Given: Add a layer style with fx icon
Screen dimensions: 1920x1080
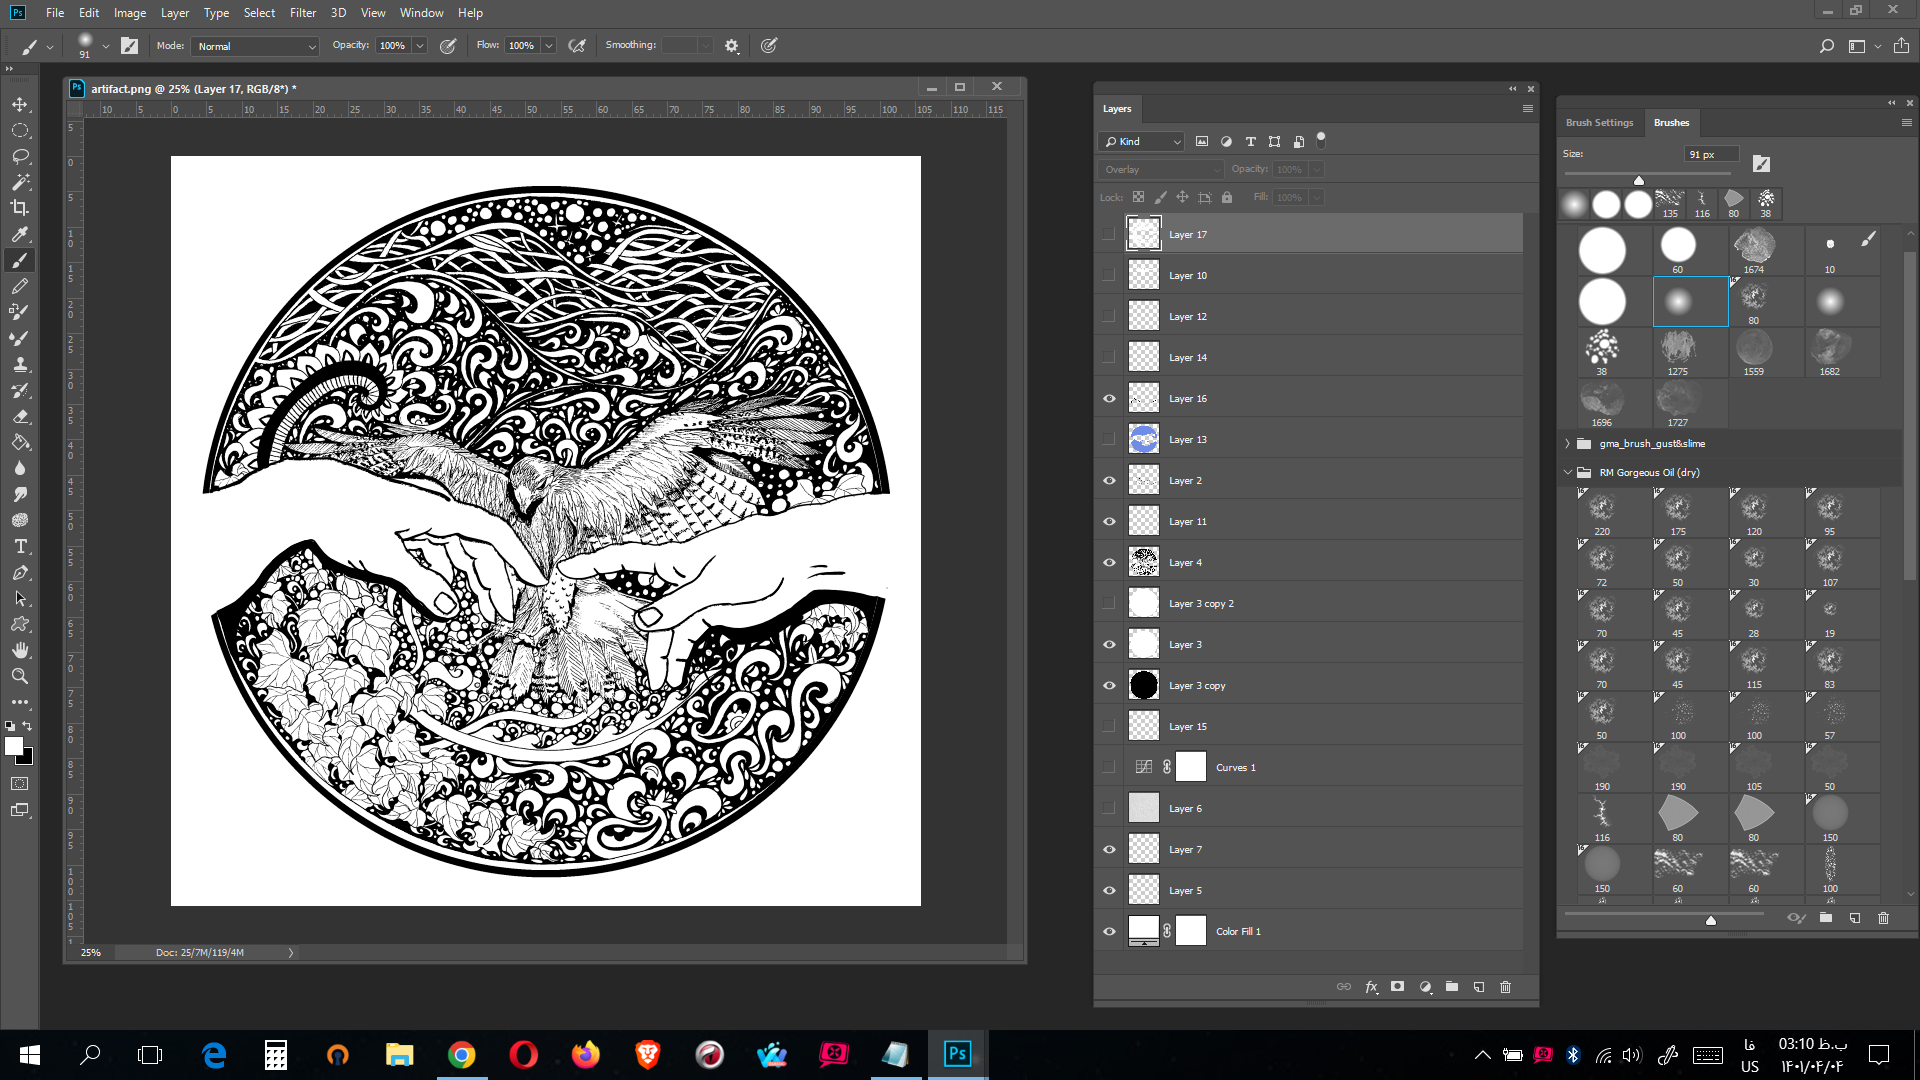Looking at the screenshot, I should [x=1371, y=987].
